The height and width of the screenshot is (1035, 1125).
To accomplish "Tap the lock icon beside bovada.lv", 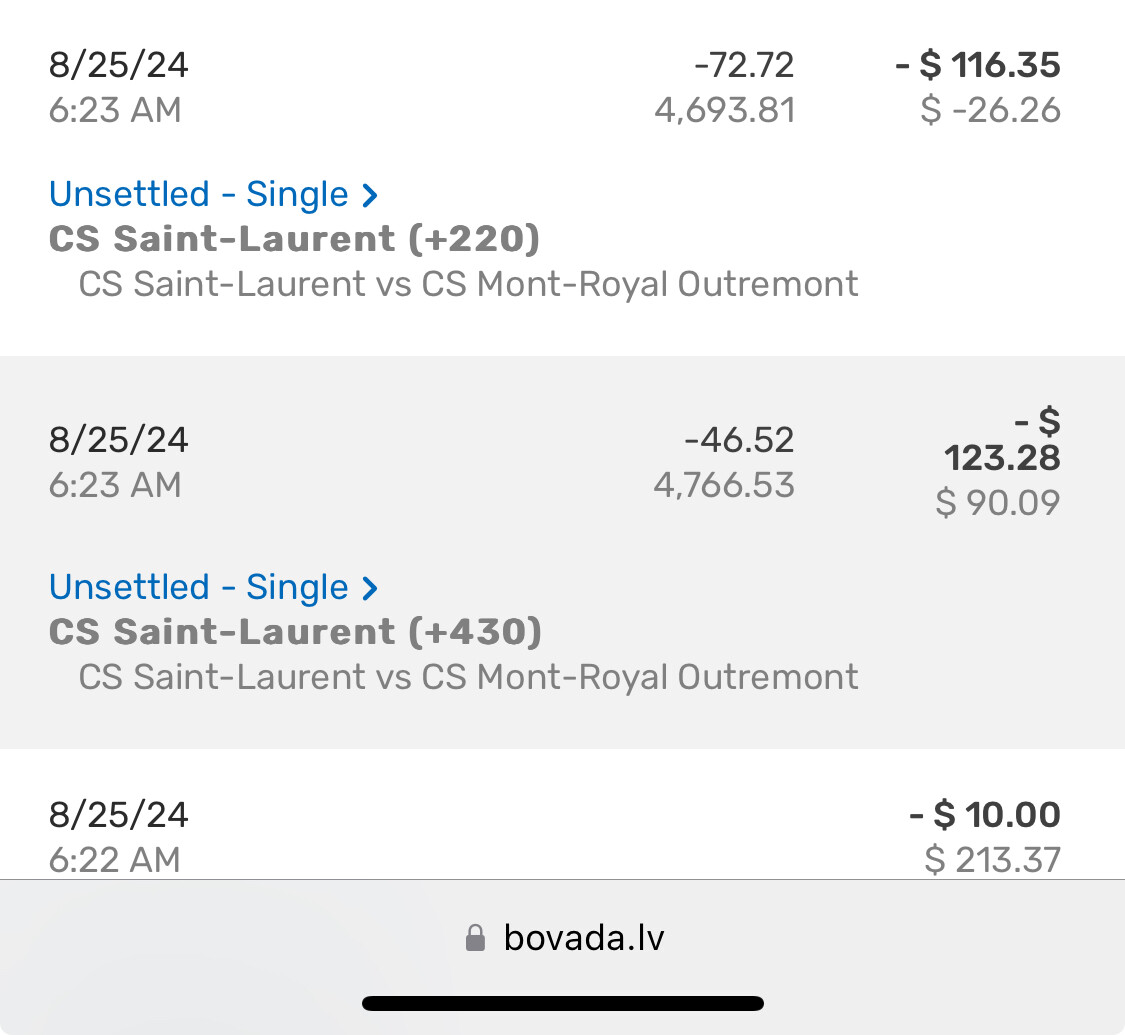I will pyautogui.click(x=476, y=938).
